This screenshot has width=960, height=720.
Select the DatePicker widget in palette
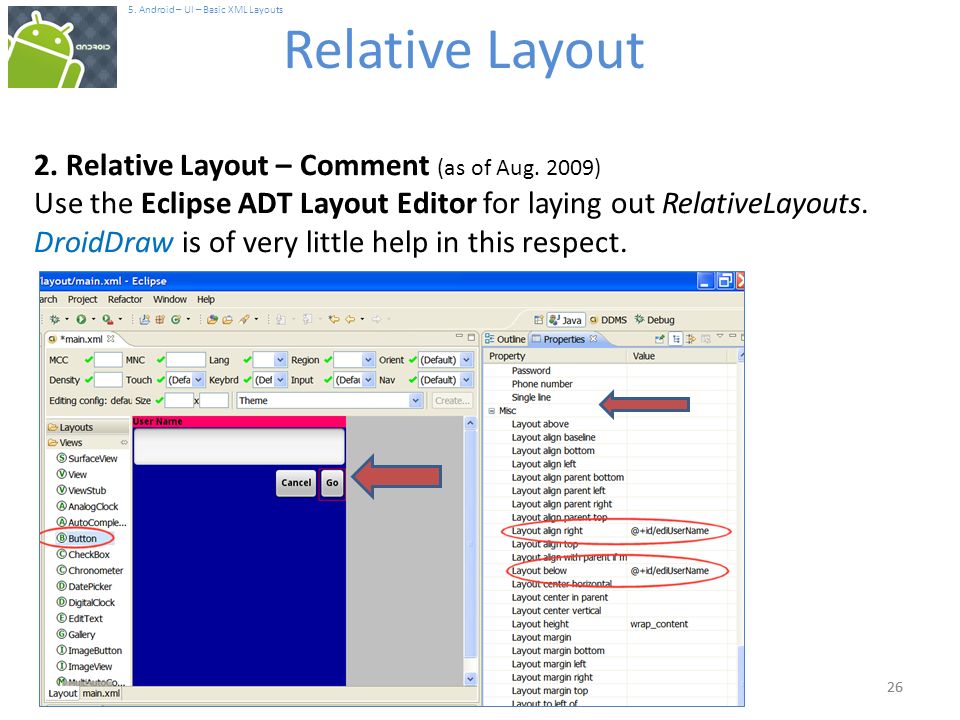click(x=84, y=586)
